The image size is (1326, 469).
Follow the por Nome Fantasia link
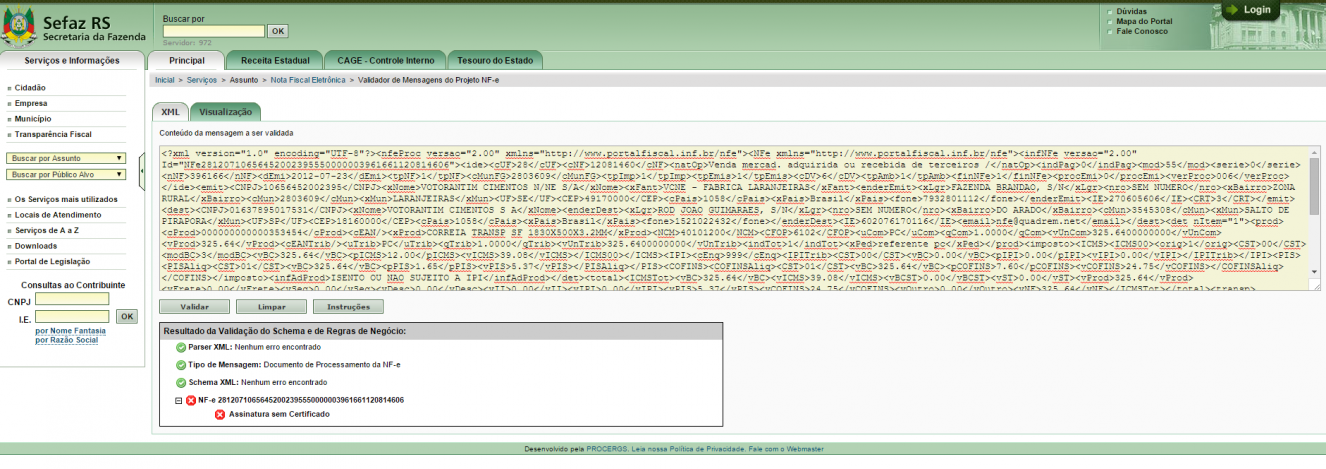69,330
